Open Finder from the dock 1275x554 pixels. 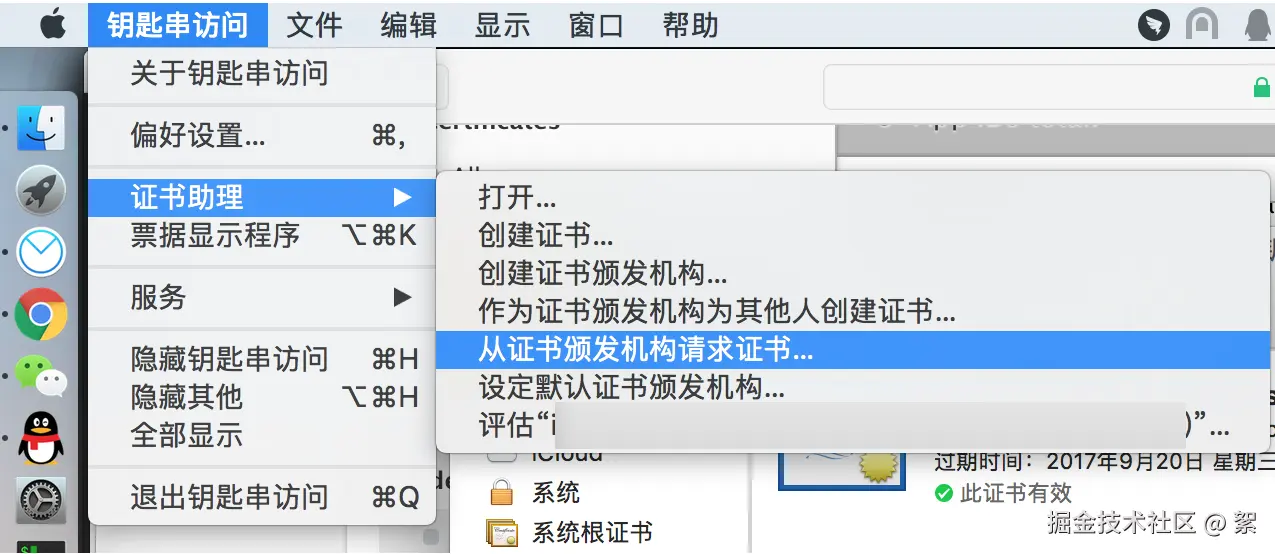41,129
